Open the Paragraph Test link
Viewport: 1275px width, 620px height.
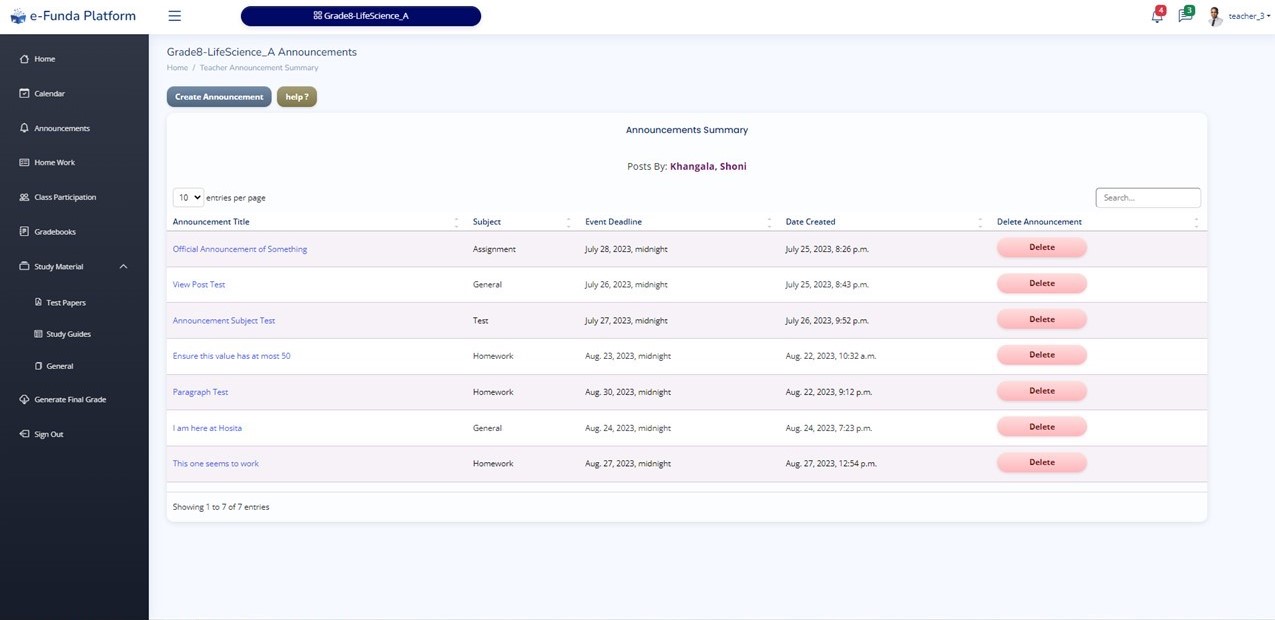200,392
